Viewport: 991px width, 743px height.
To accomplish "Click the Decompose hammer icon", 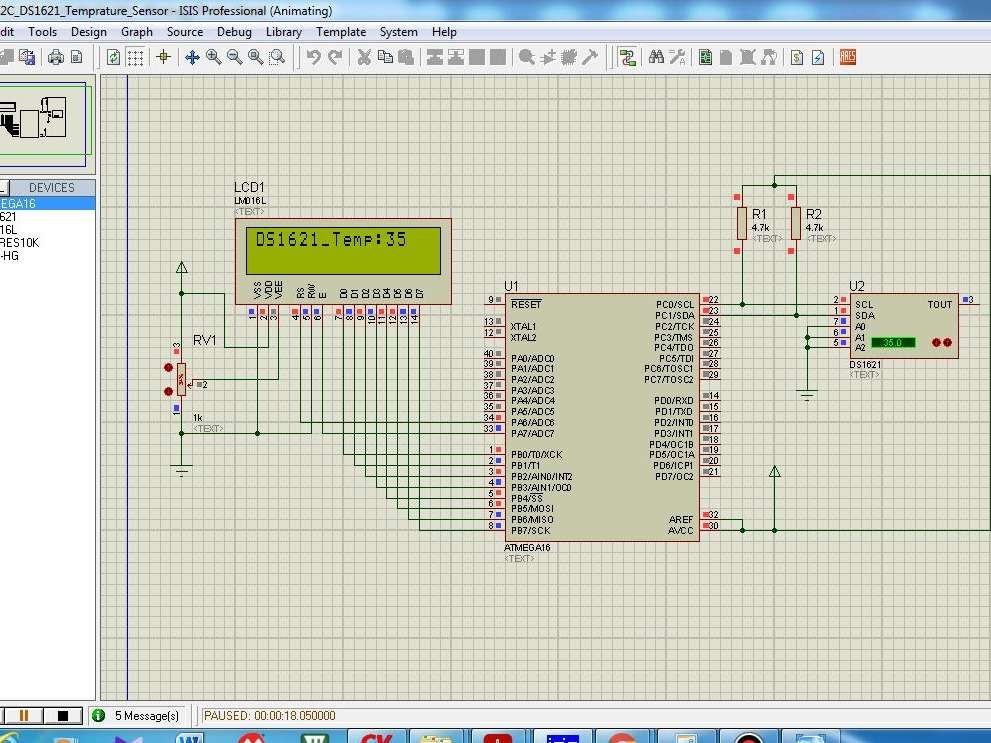I will (590, 57).
